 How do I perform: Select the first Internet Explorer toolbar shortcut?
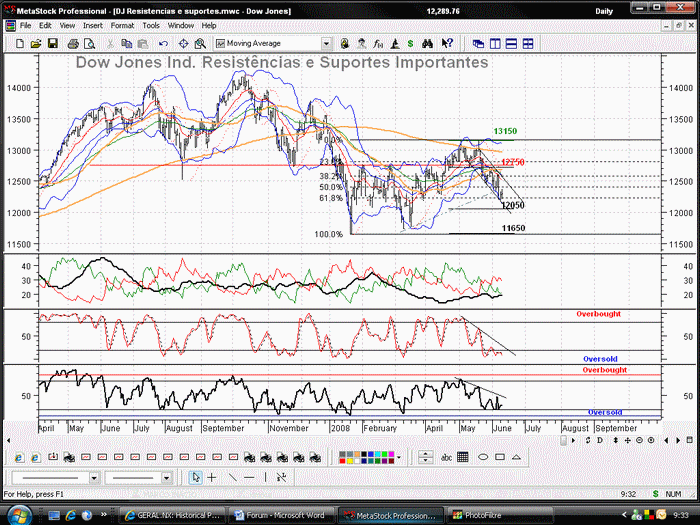tap(19, 458)
